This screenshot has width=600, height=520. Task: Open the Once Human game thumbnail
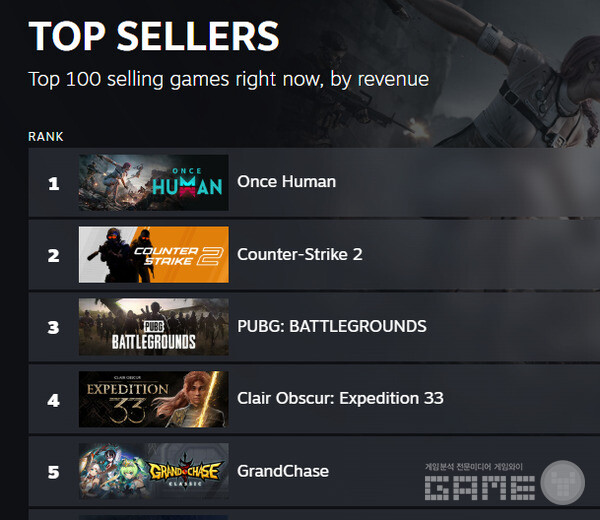coord(153,182)
